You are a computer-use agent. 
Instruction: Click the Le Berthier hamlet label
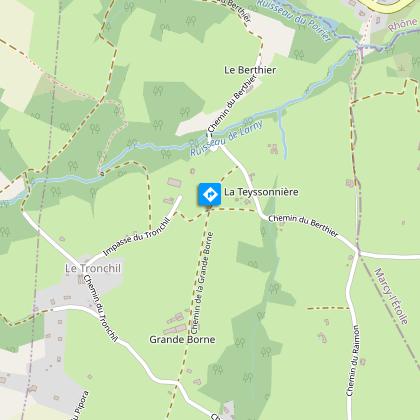pyautogui.click(x=250, y=70)
